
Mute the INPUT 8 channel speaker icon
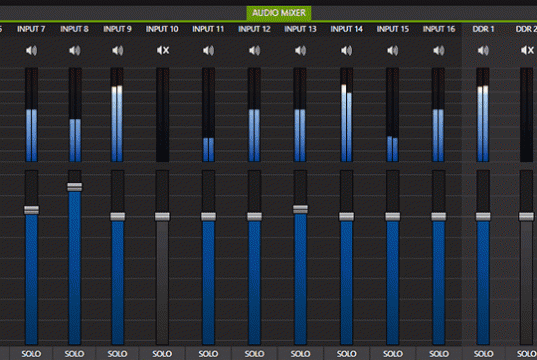coord(75,51)
